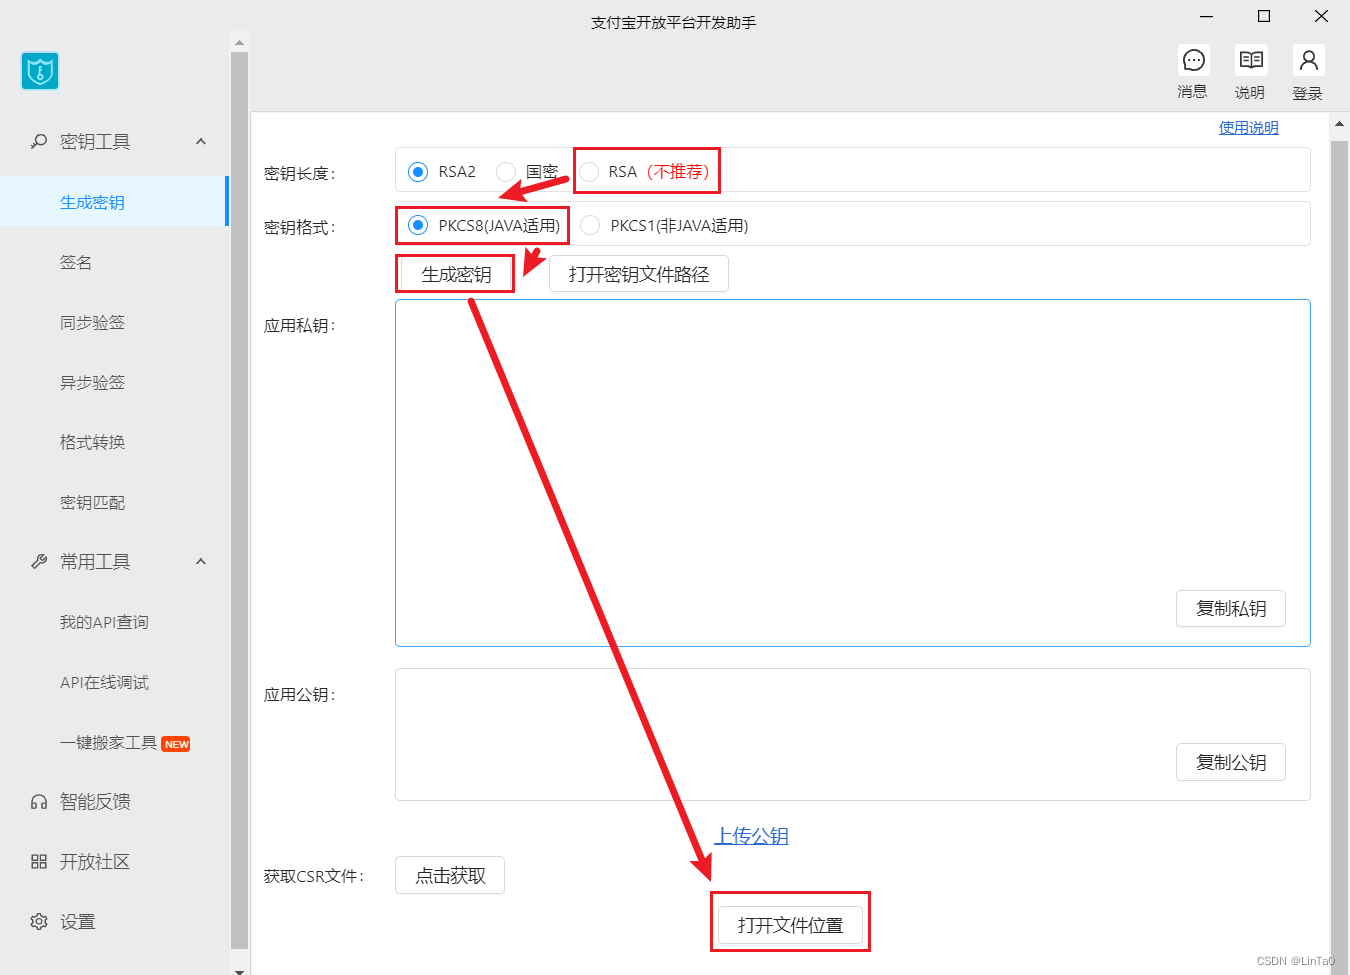The image size is (1350, 975).
Task: Collapse the 密钥工具 section chevron
Action: pyautogui.click(x=201, y=142)
